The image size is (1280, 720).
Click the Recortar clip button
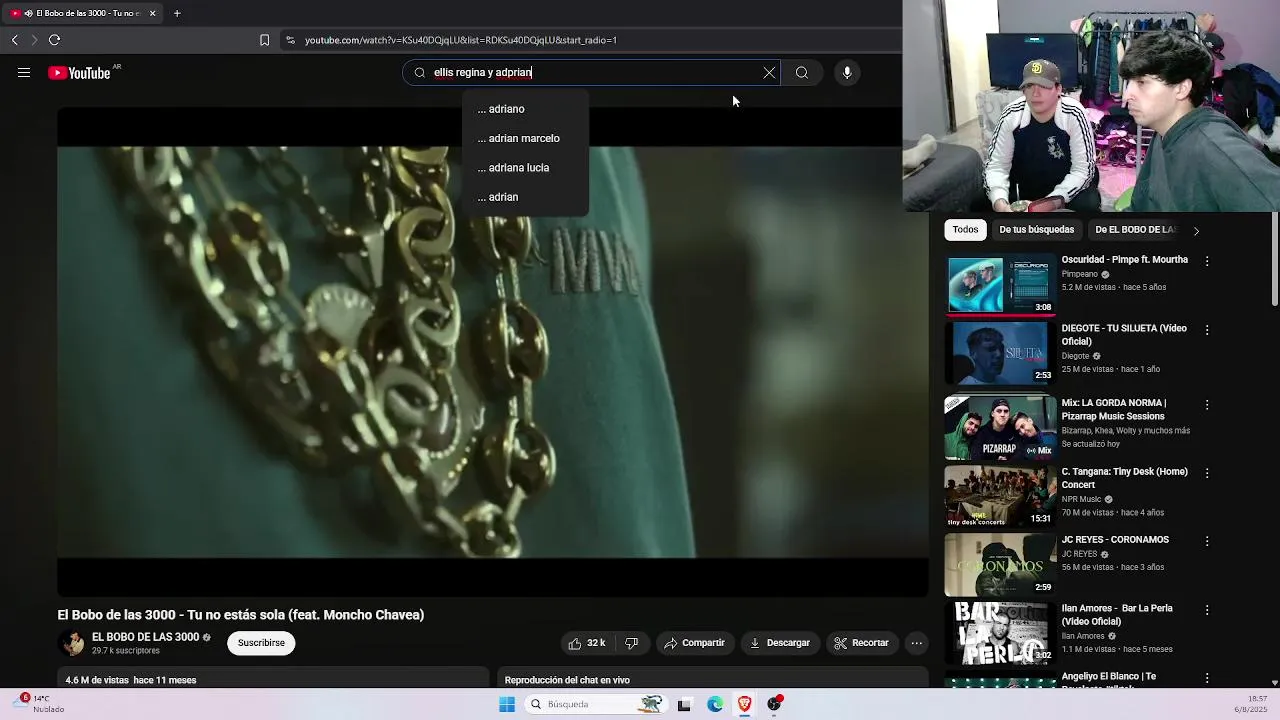(x=862, y=643)
